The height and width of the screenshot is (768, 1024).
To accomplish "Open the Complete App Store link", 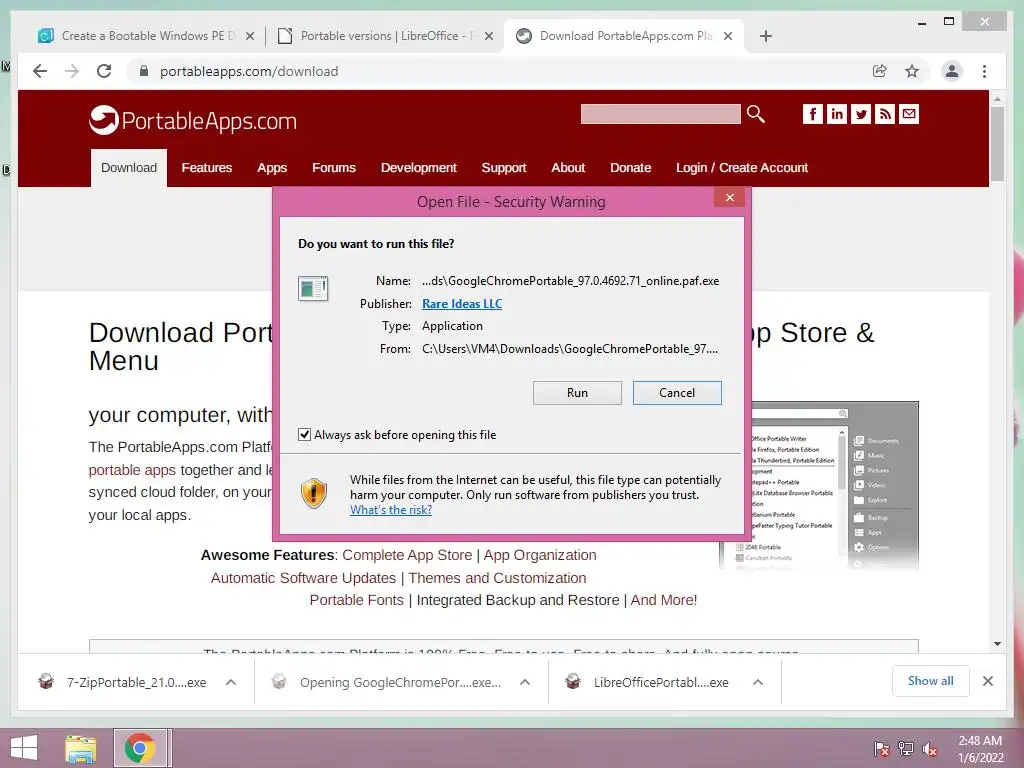I will (x=407, y=555).
